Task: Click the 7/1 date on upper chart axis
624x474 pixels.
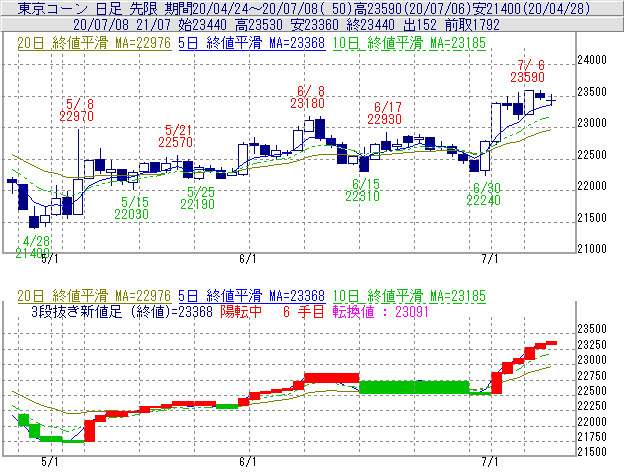Action: pos(490,259)
